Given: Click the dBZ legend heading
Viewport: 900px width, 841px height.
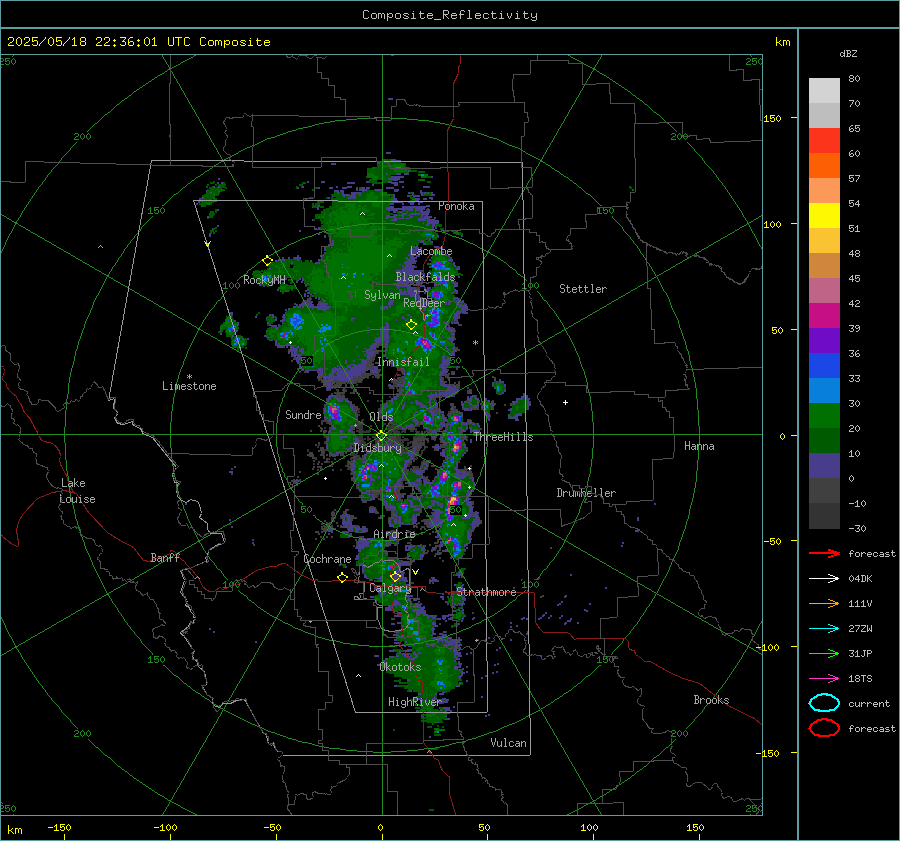Looking at the screenshot, I should click(848, 54).
